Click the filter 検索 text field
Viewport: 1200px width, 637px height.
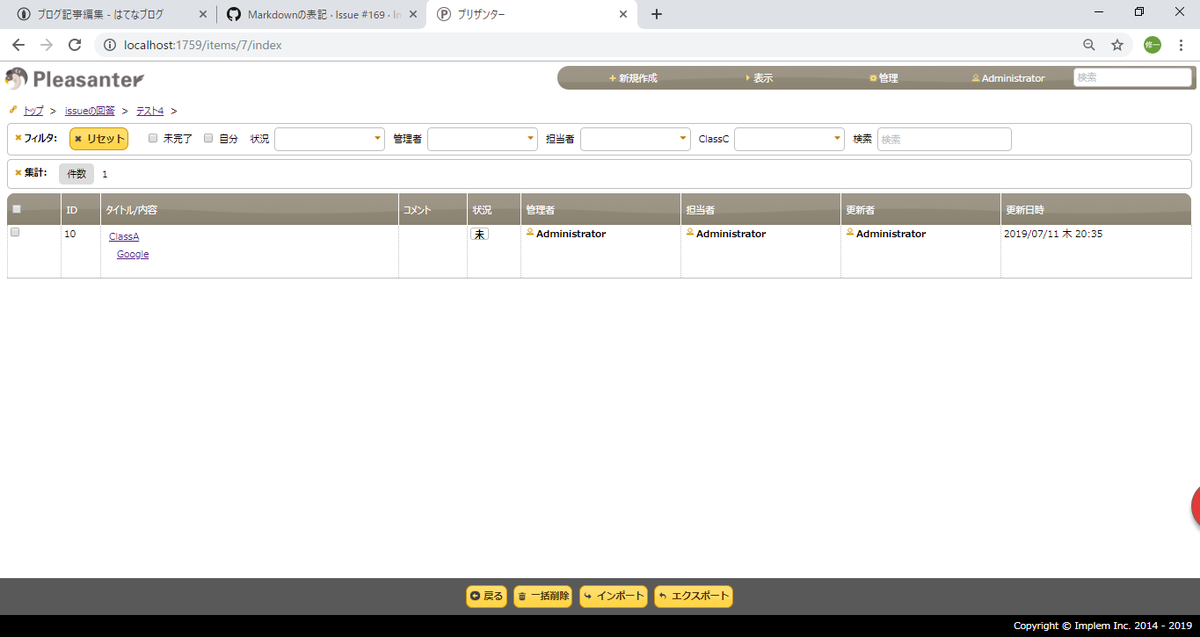click(944, 139)
